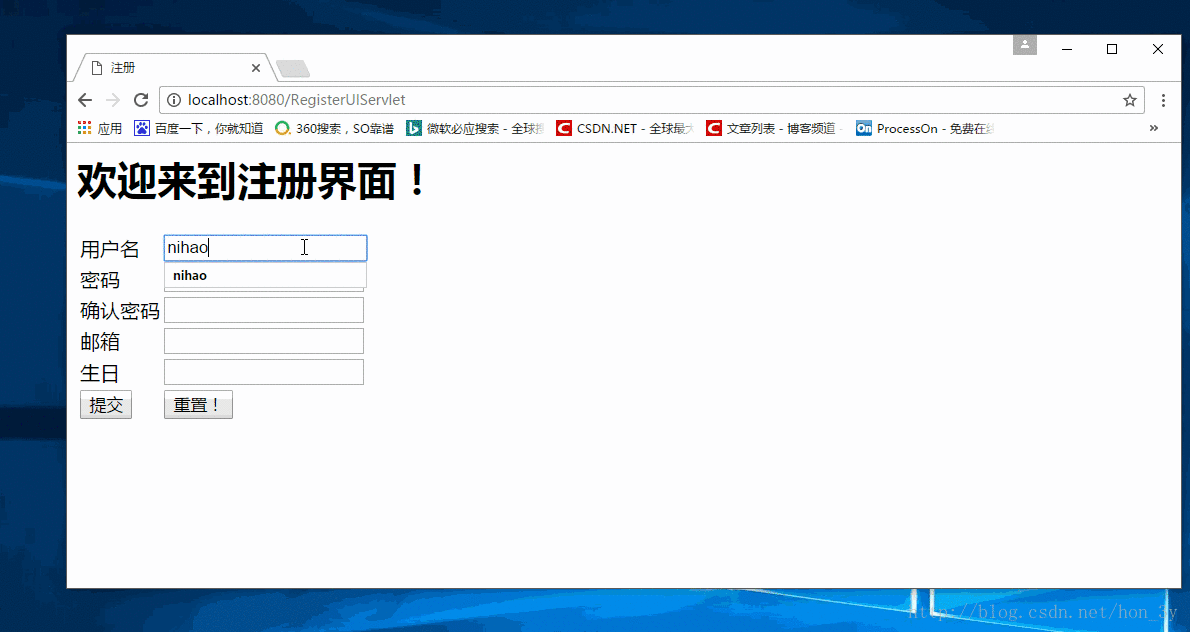Click the 欢迎来到注册界面！ heading
The width and height of the screenshot is (1190, 632).
tap(253, 183)
